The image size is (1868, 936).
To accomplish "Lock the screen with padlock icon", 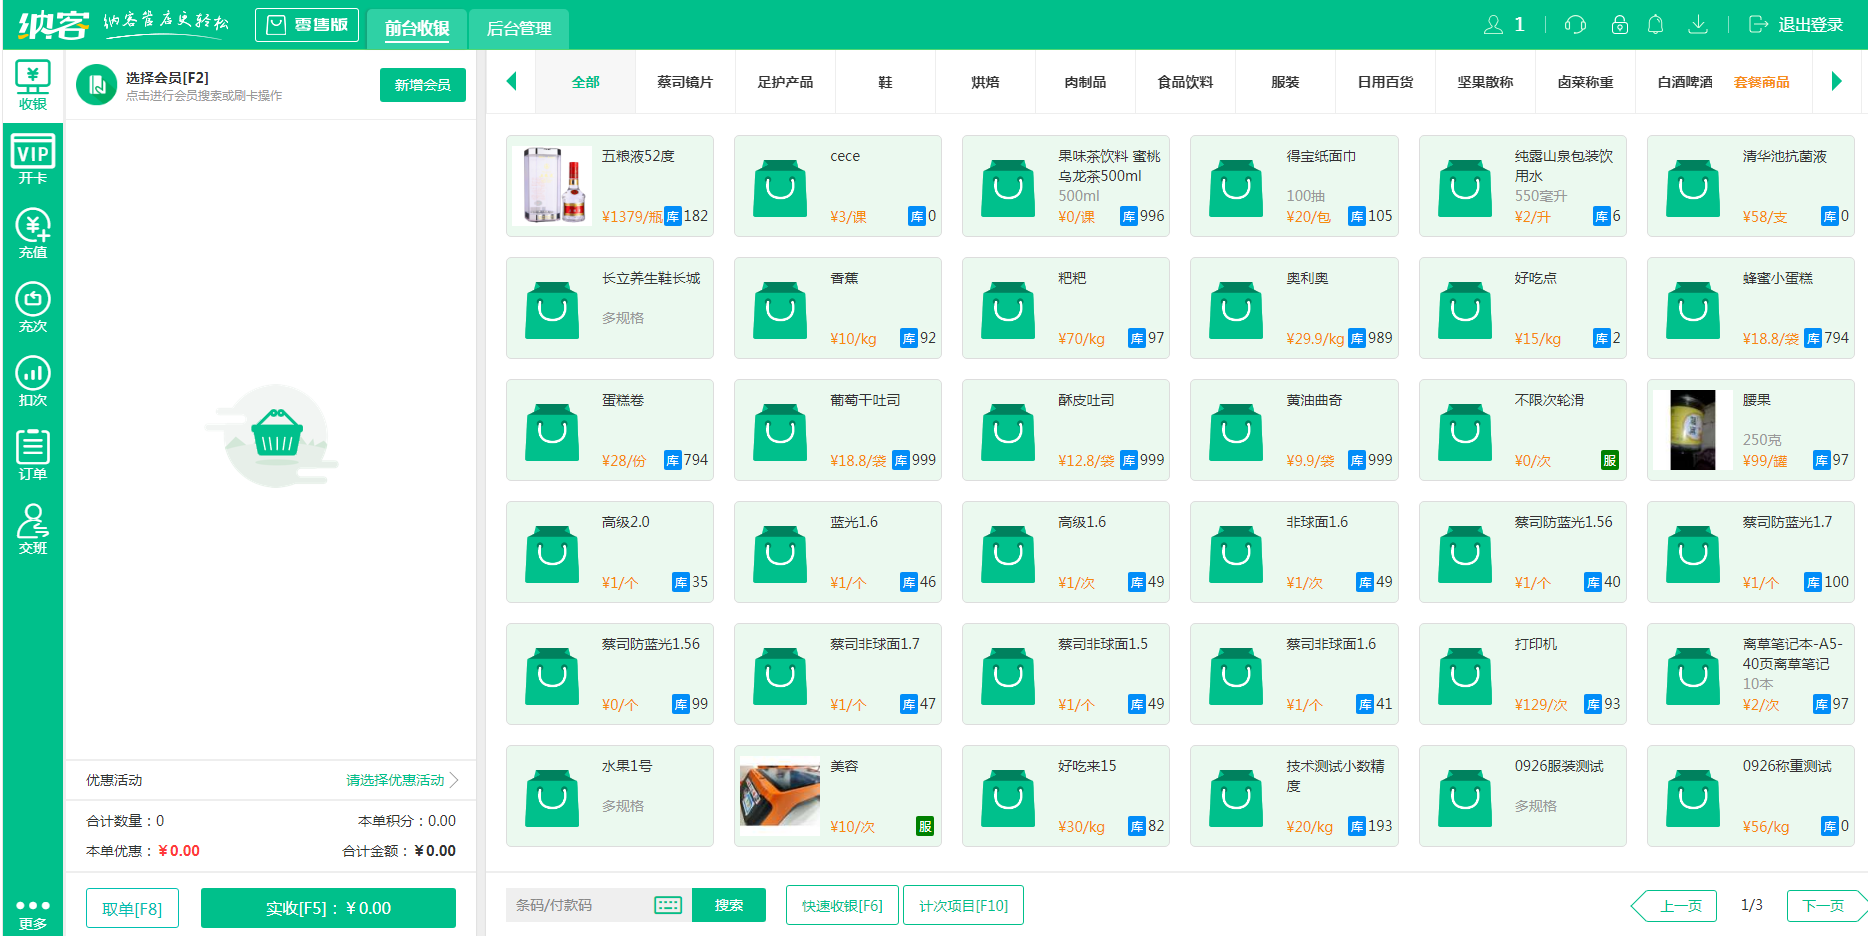I will point(1620,24).
